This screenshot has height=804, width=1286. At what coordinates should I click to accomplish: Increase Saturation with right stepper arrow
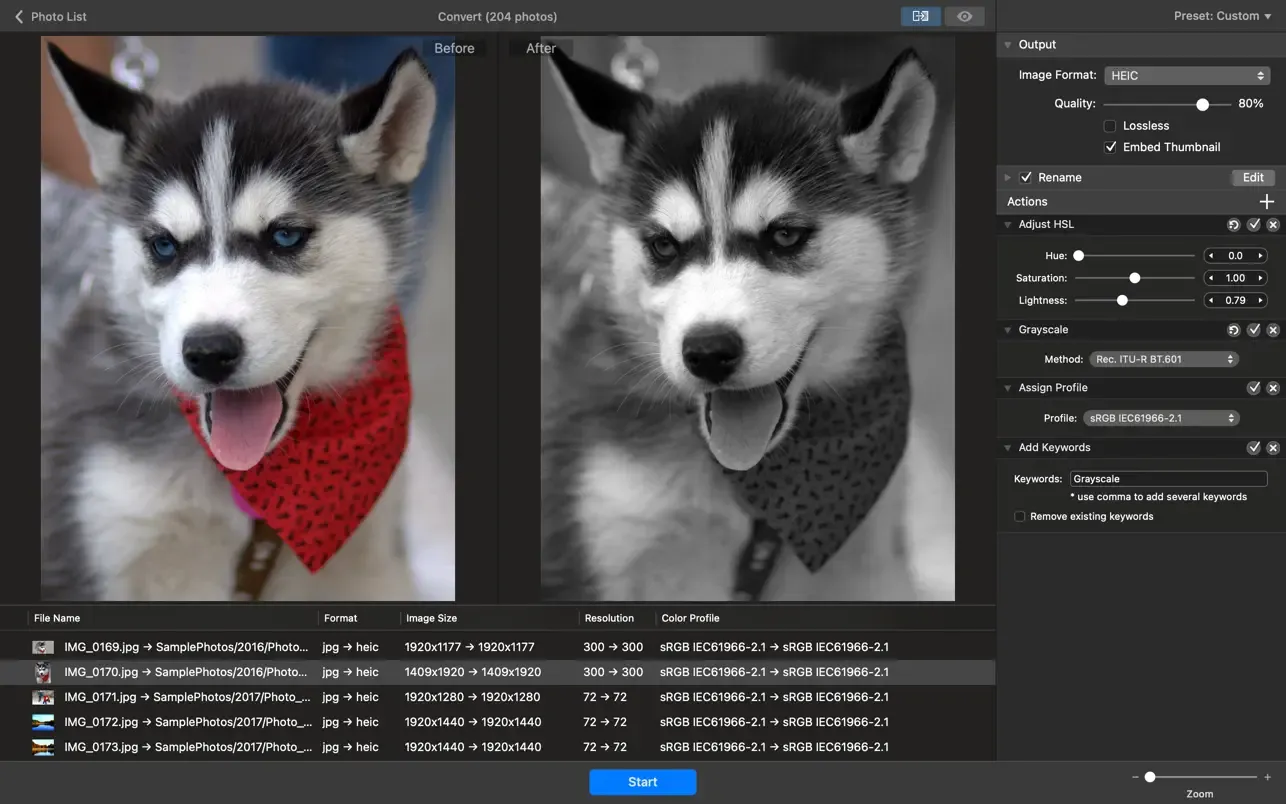pos(1261,278)
